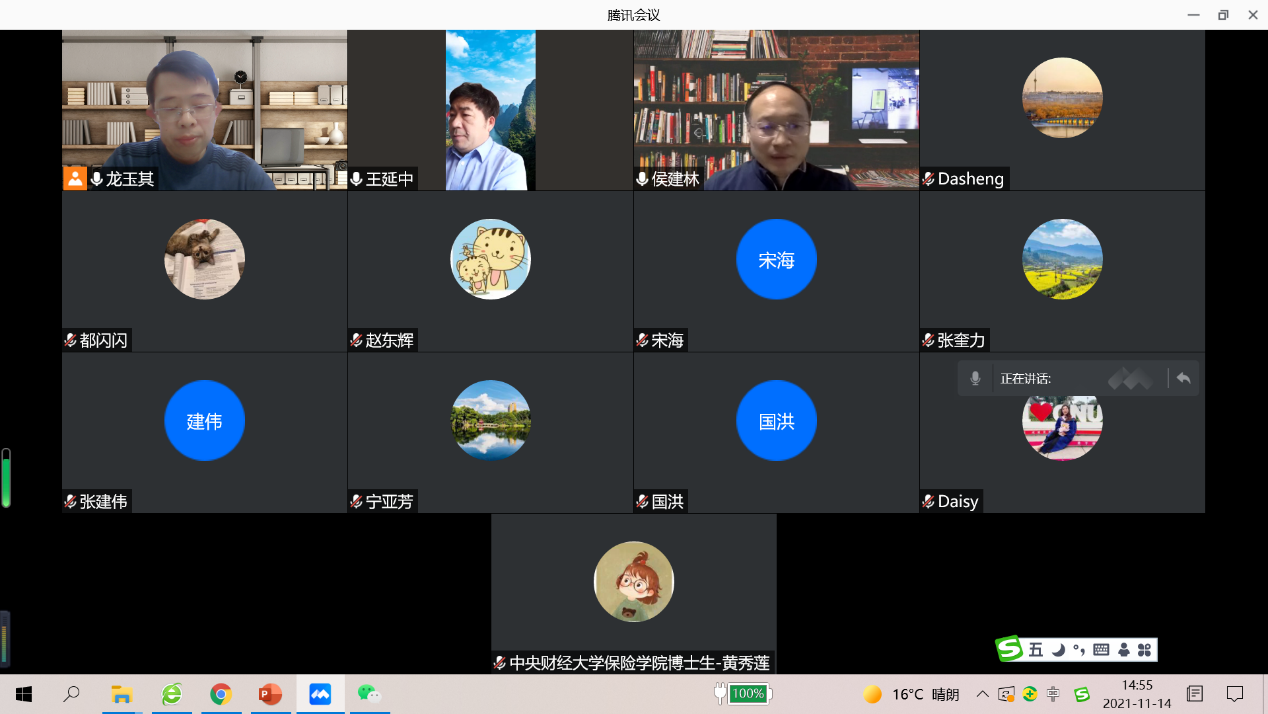Open PowerPoint from the taskbar

pos(270,694)
